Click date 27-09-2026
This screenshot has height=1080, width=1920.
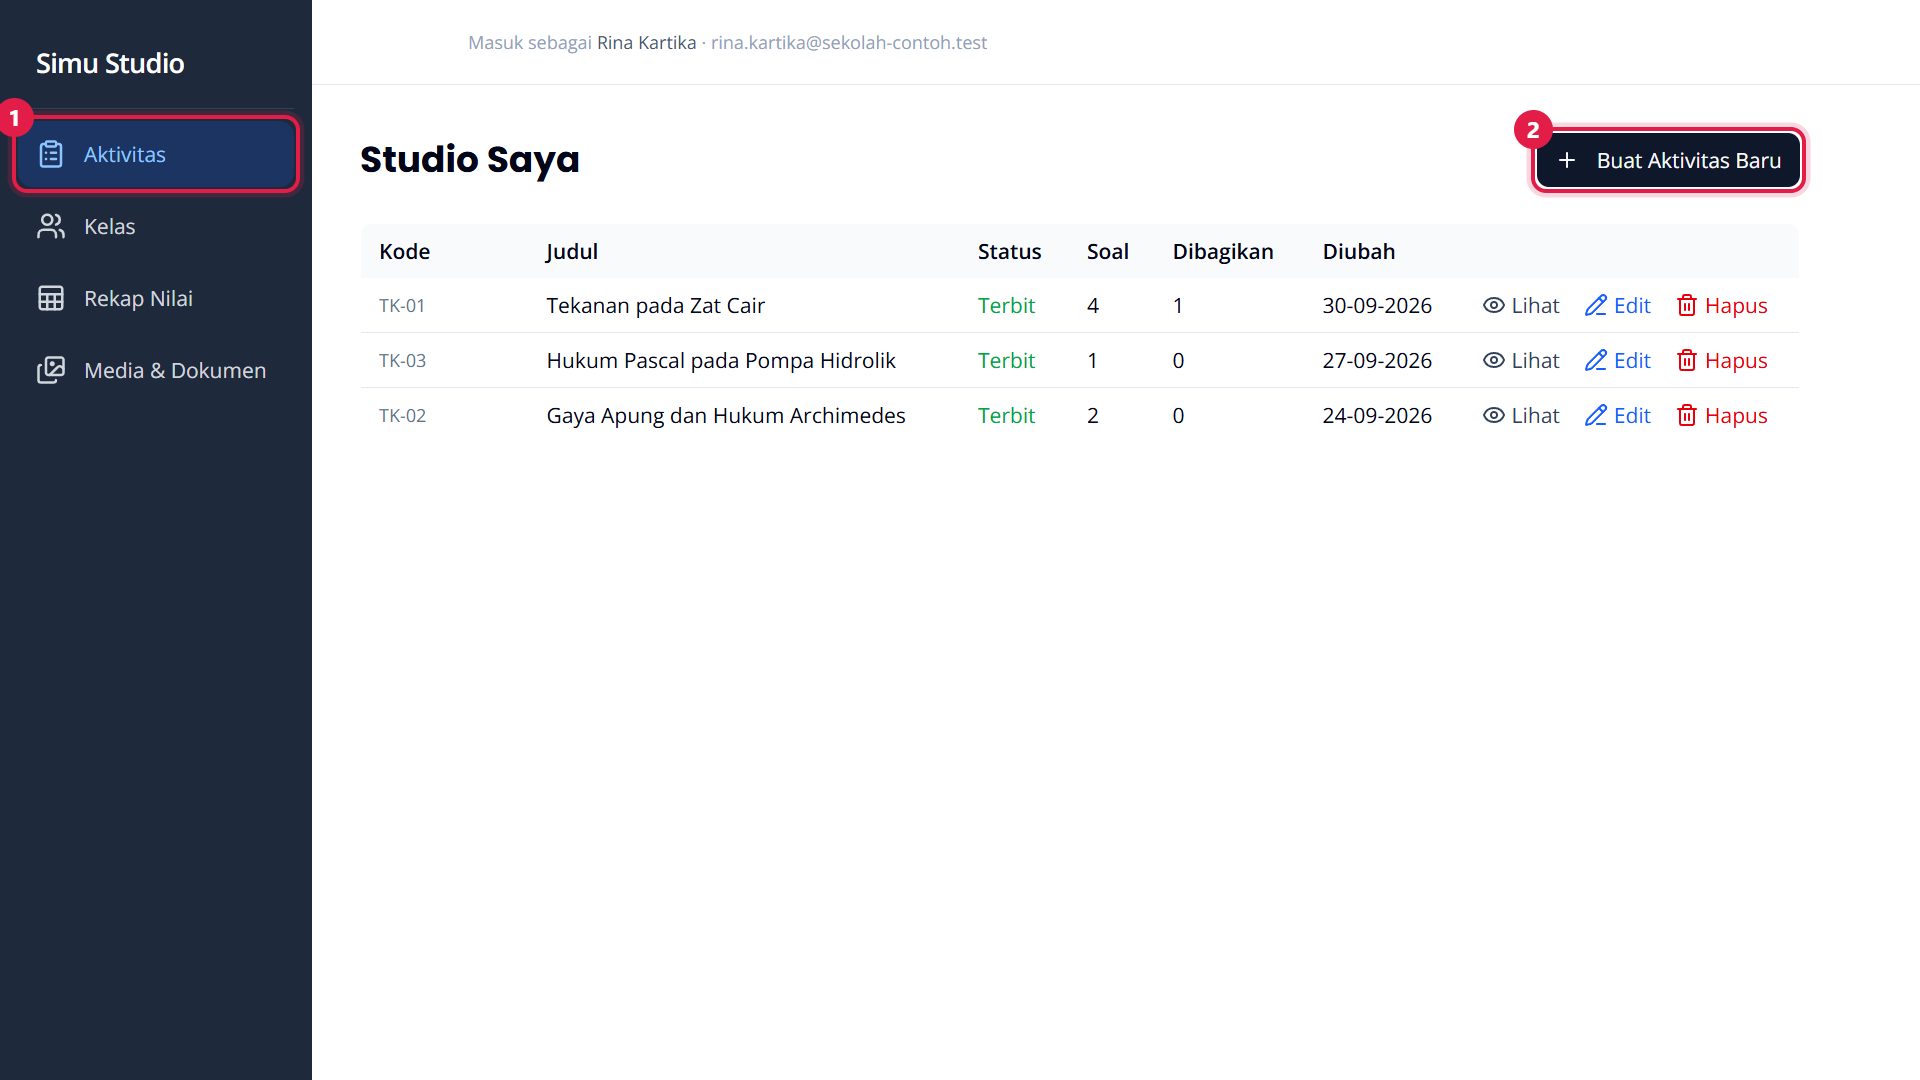coord(1377,360)
